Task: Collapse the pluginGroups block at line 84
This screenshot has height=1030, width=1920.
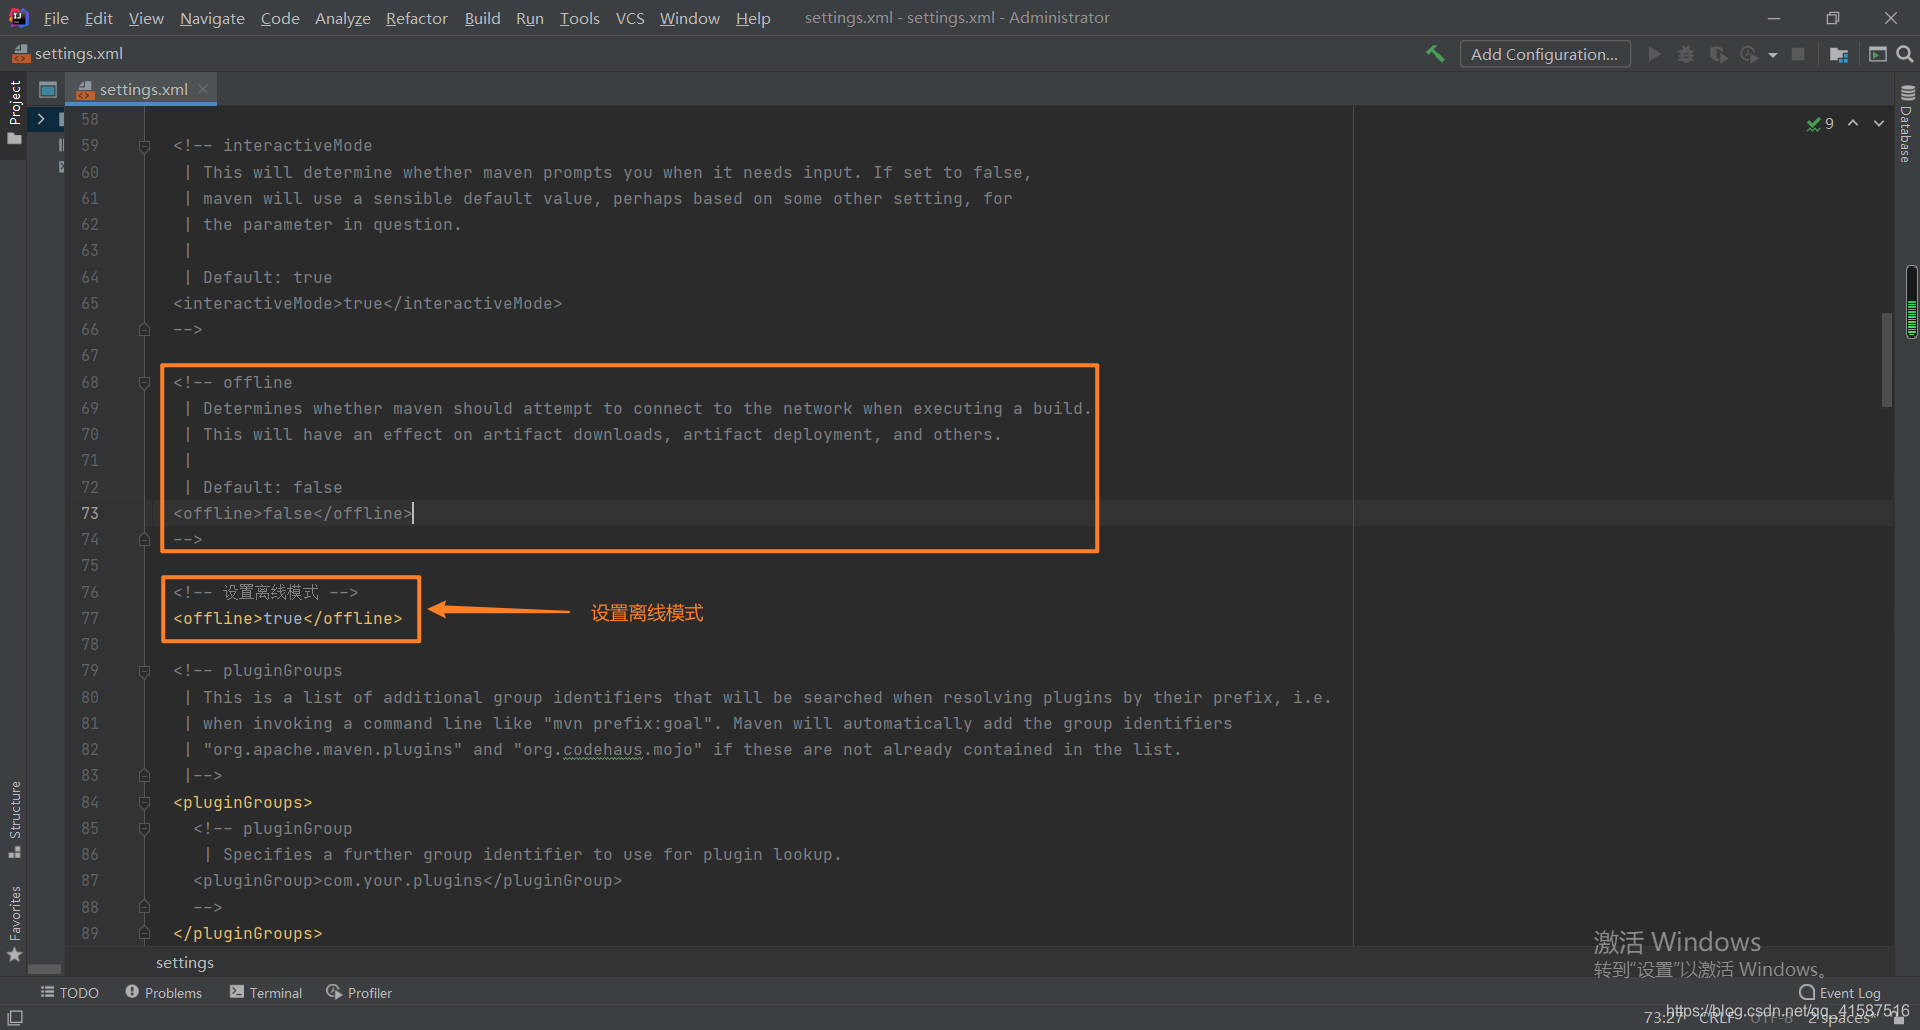Action: pos(144,801)
